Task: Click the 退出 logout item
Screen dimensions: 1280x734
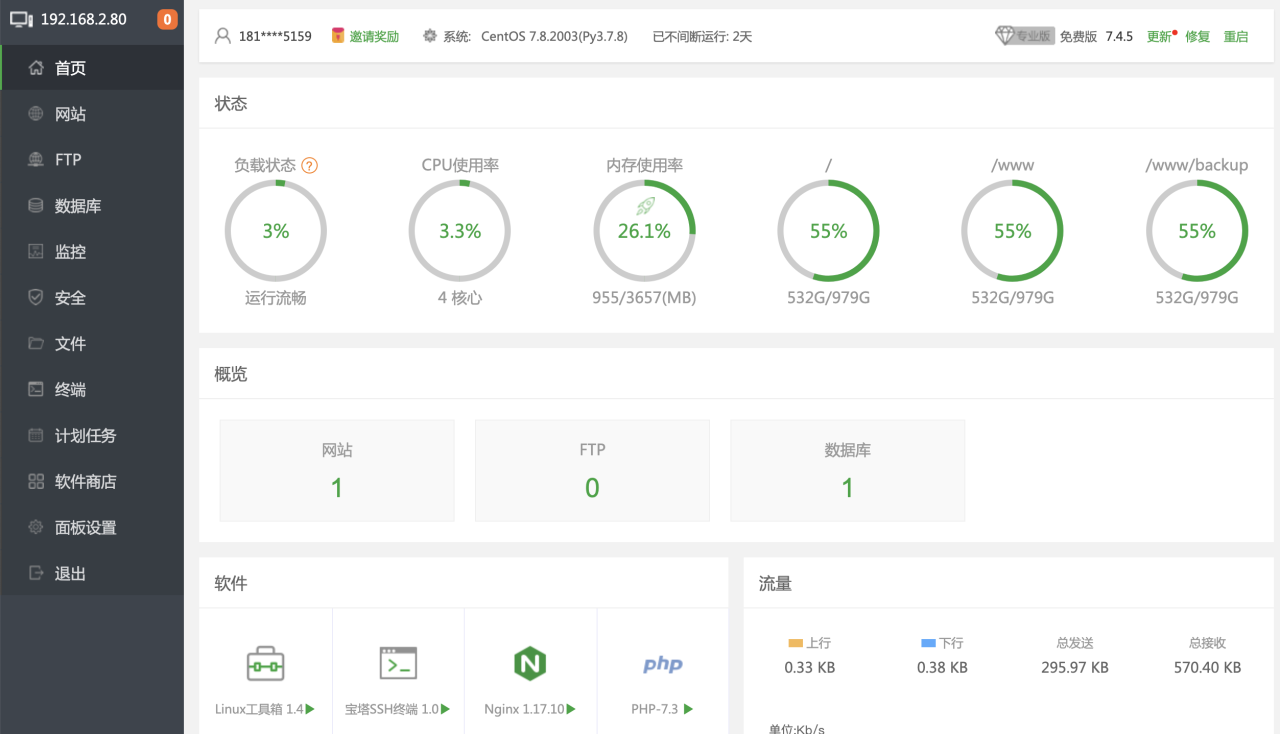Action: click(70, 574)
